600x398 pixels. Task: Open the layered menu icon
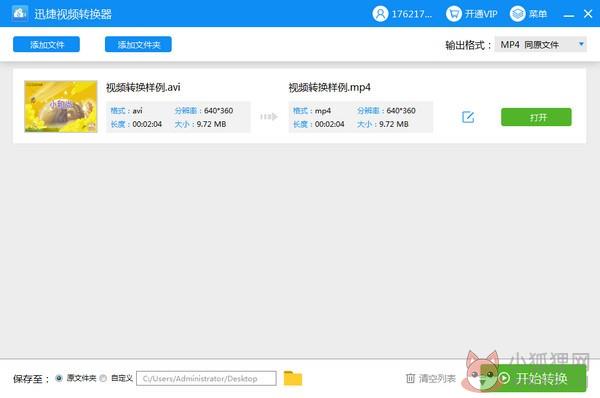tap(517, 14)
